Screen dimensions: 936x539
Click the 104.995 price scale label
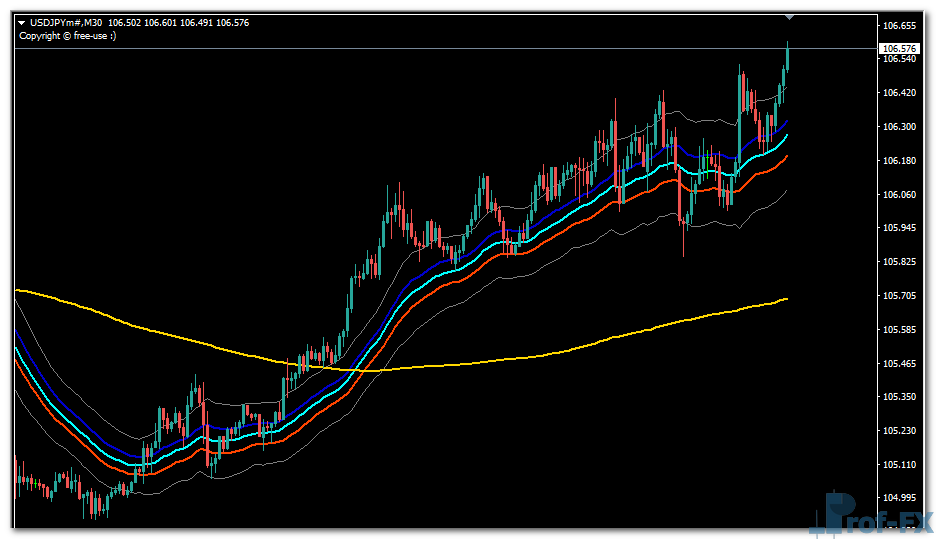(x=900, y=498)
